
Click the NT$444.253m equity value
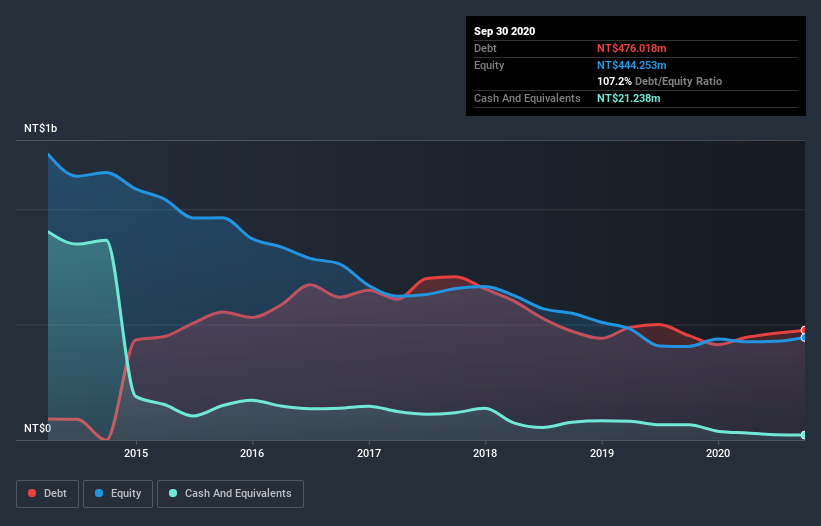pos(631,65)
